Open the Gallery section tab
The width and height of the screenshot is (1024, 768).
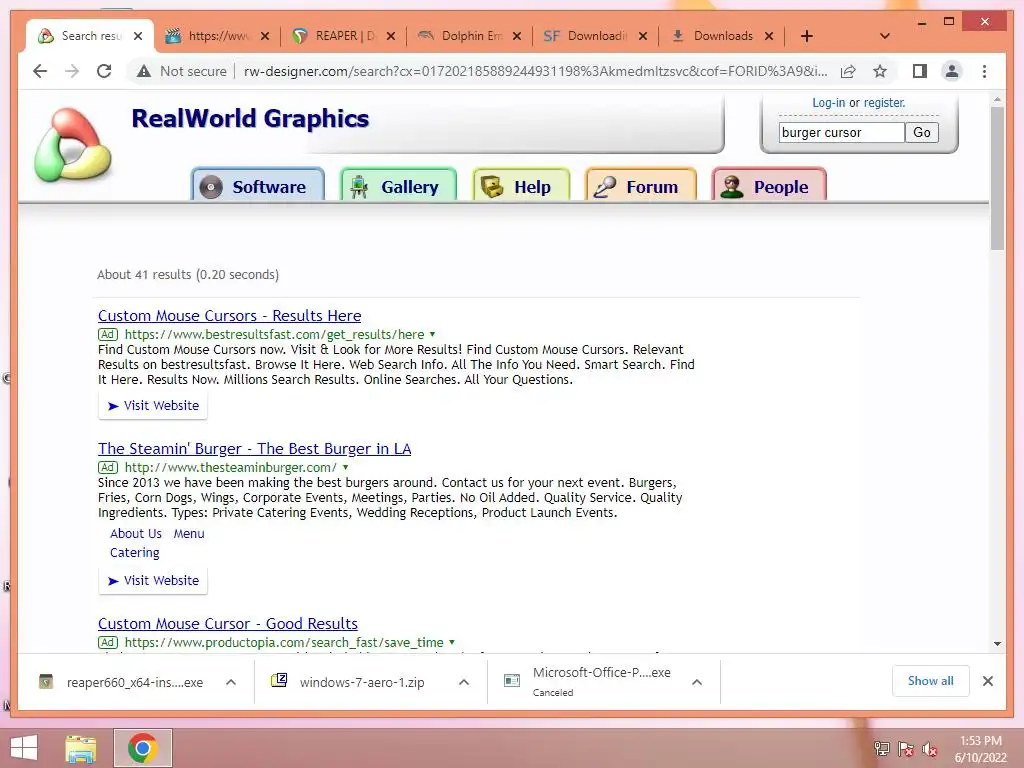(398, 185)
